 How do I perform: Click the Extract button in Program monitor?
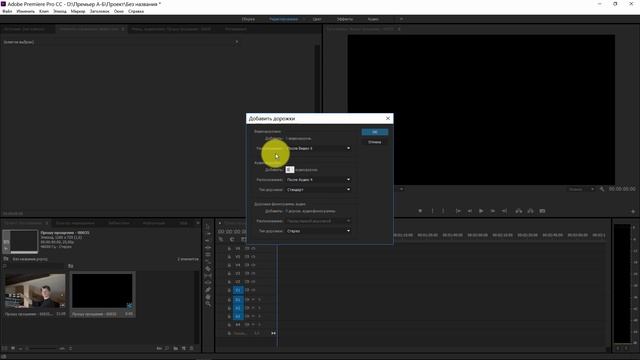point(530,211)
